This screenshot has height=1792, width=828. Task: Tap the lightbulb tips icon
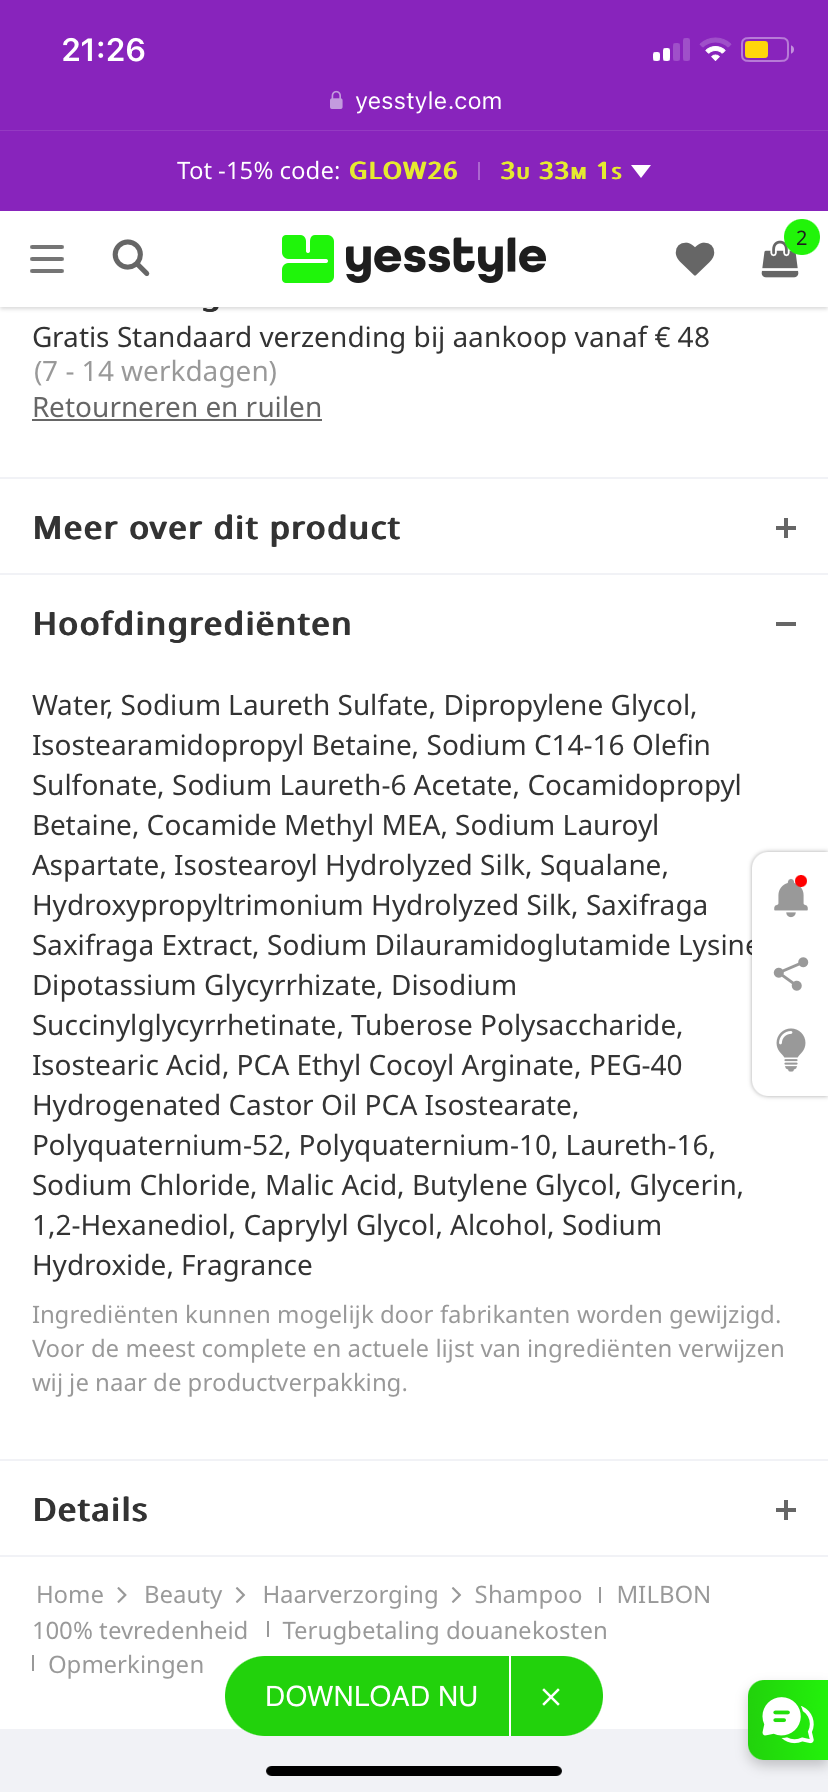791,1049
